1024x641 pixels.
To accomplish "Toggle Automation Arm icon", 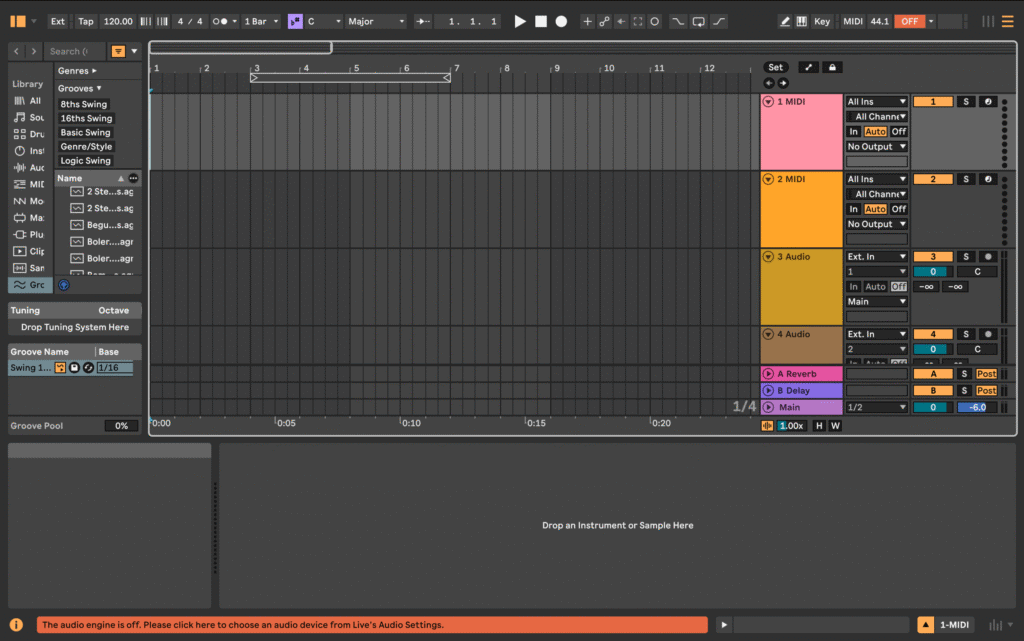I will pyautogui.click(x=604, y=22).
